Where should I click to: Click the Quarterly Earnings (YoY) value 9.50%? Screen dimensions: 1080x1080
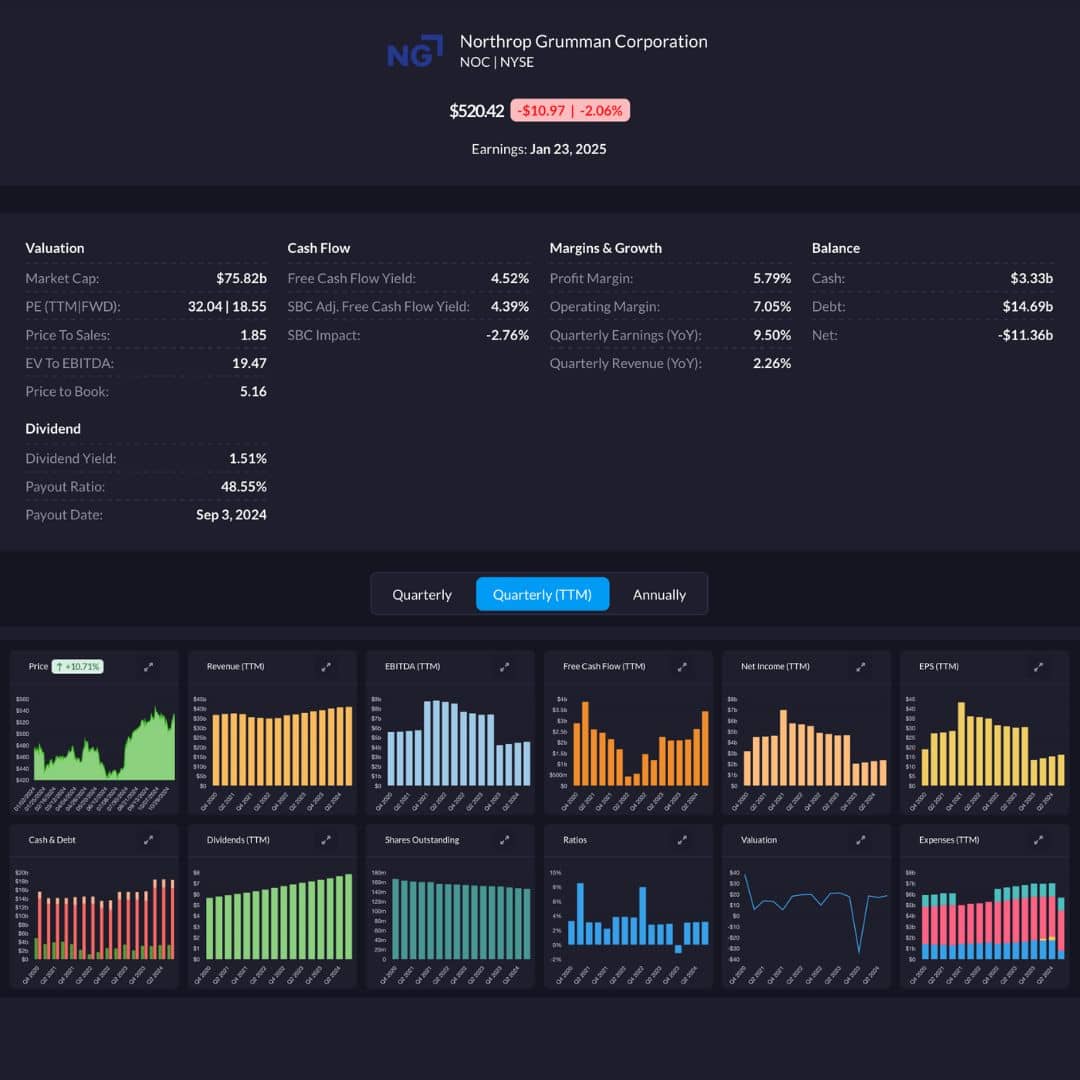772,335
